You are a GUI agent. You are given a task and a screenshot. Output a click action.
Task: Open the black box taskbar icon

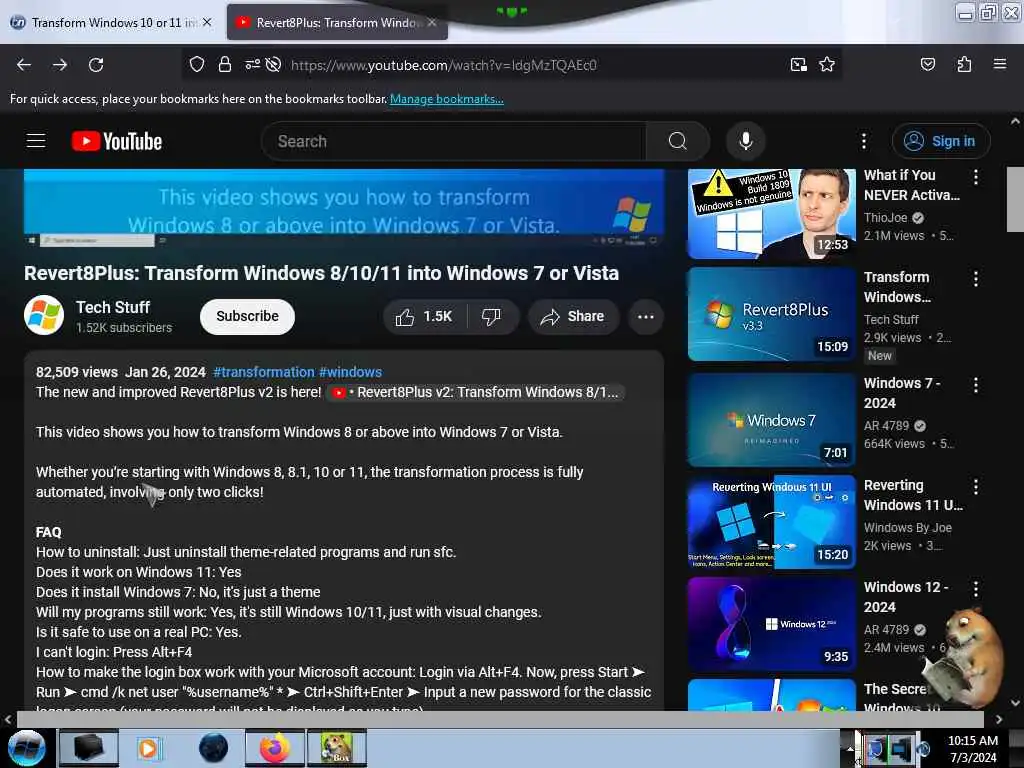(89, 748)
